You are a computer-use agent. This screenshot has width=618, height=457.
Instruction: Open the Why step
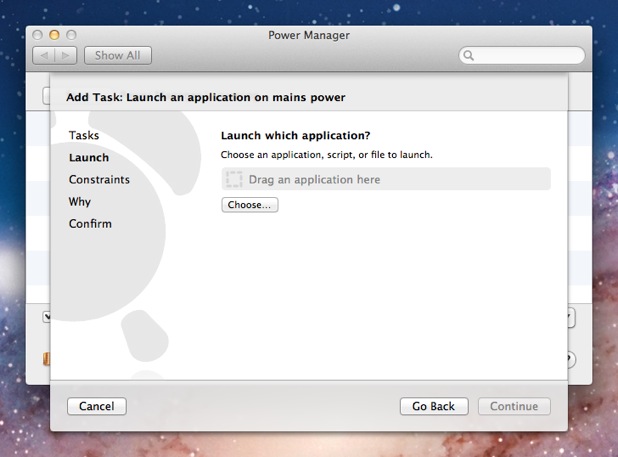(x=80, y=202)
